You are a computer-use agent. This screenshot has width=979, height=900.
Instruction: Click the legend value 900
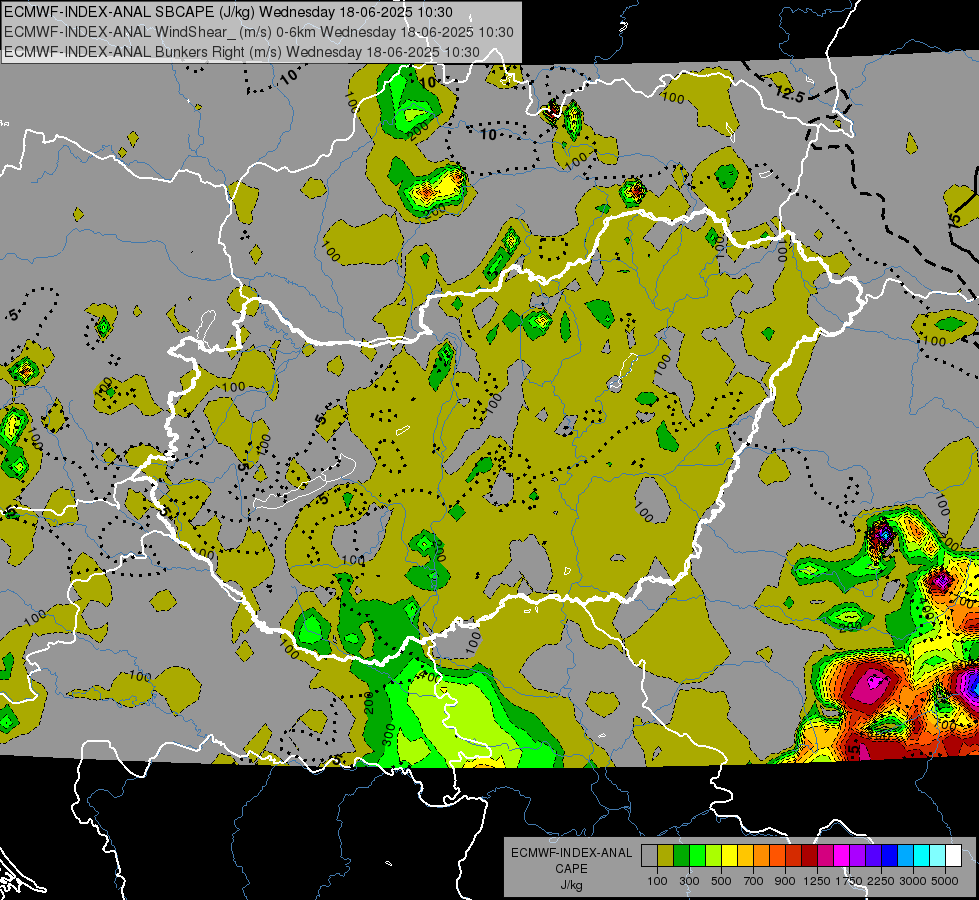785,881
